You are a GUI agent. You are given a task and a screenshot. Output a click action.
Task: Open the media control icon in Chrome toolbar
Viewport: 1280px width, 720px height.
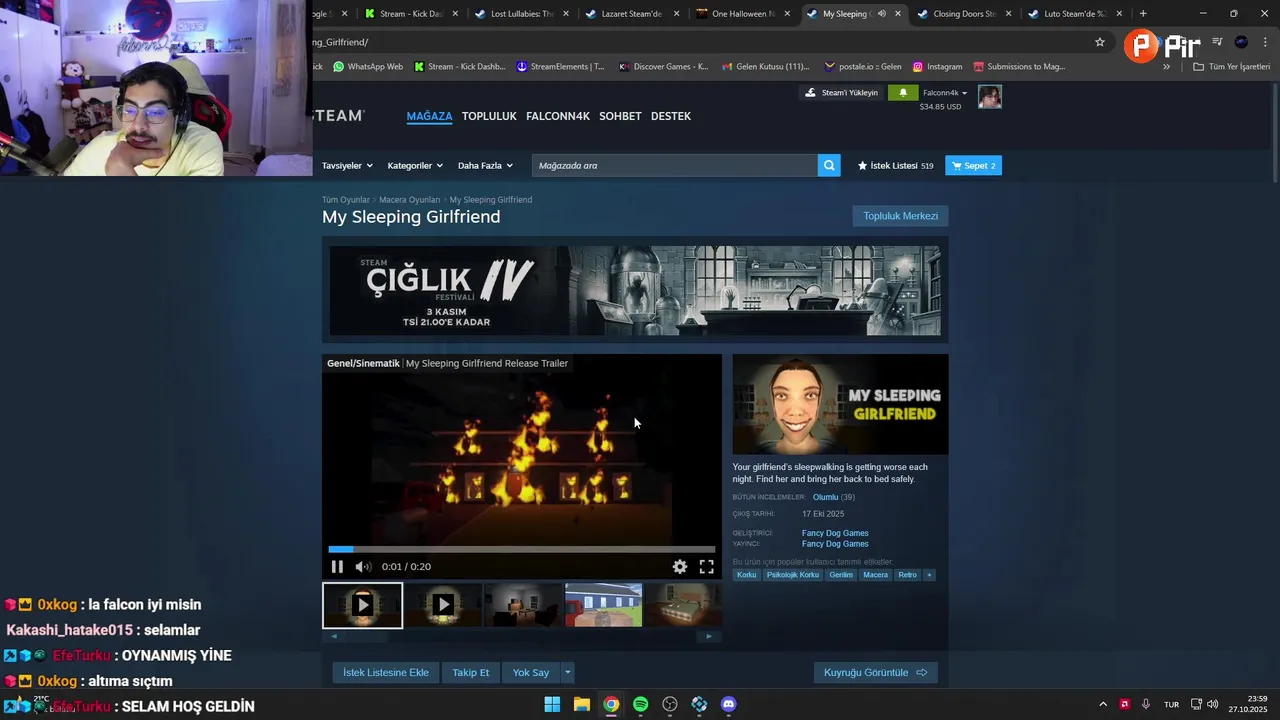[1217, 42]
